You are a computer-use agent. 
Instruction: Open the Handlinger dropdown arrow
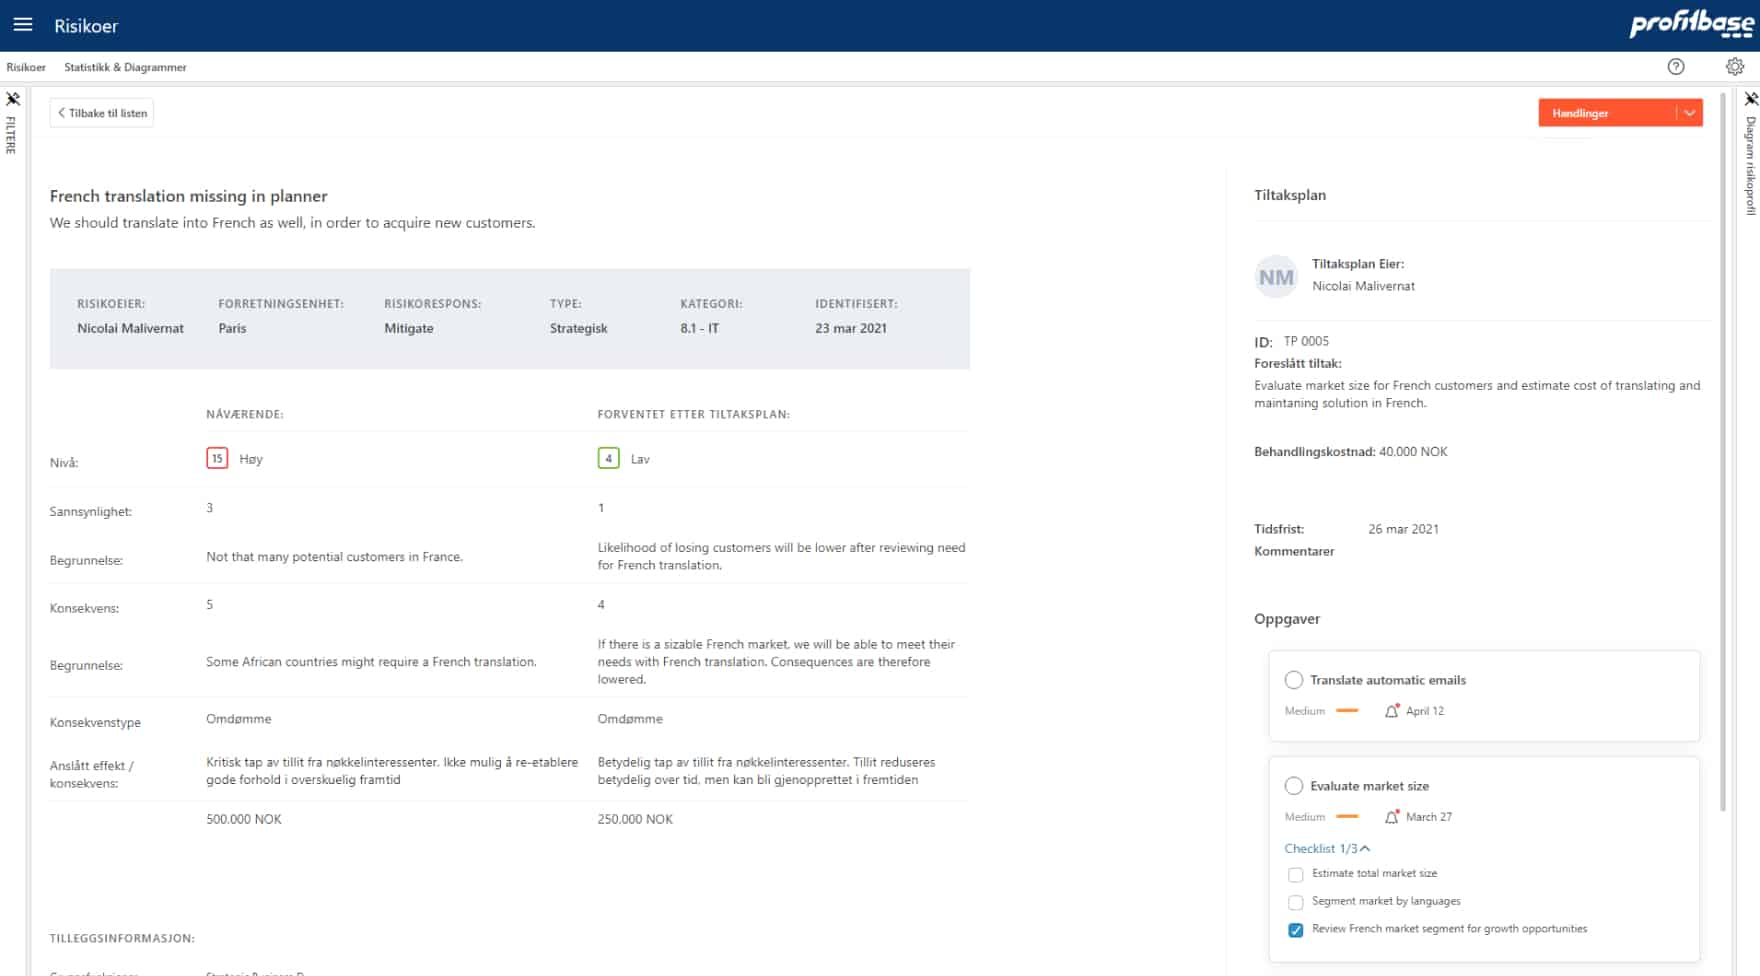(x=1689, y=113)
